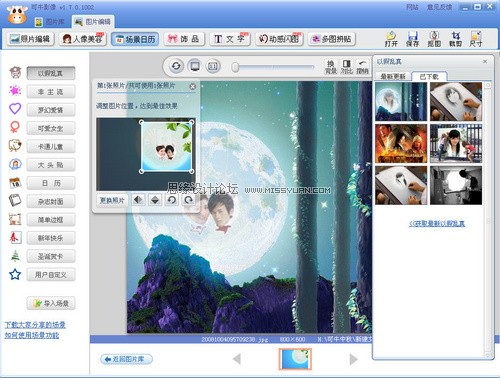This screenshot has width=500, height=378.
Task: Open the 动感闪图 animated flash module
Action: (x=279, y=39)
